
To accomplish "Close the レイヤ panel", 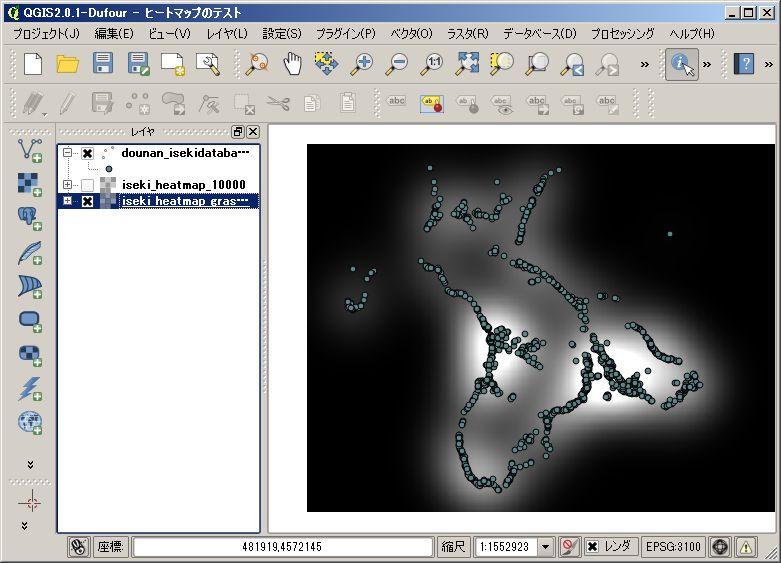I will (x=253, y=132).
